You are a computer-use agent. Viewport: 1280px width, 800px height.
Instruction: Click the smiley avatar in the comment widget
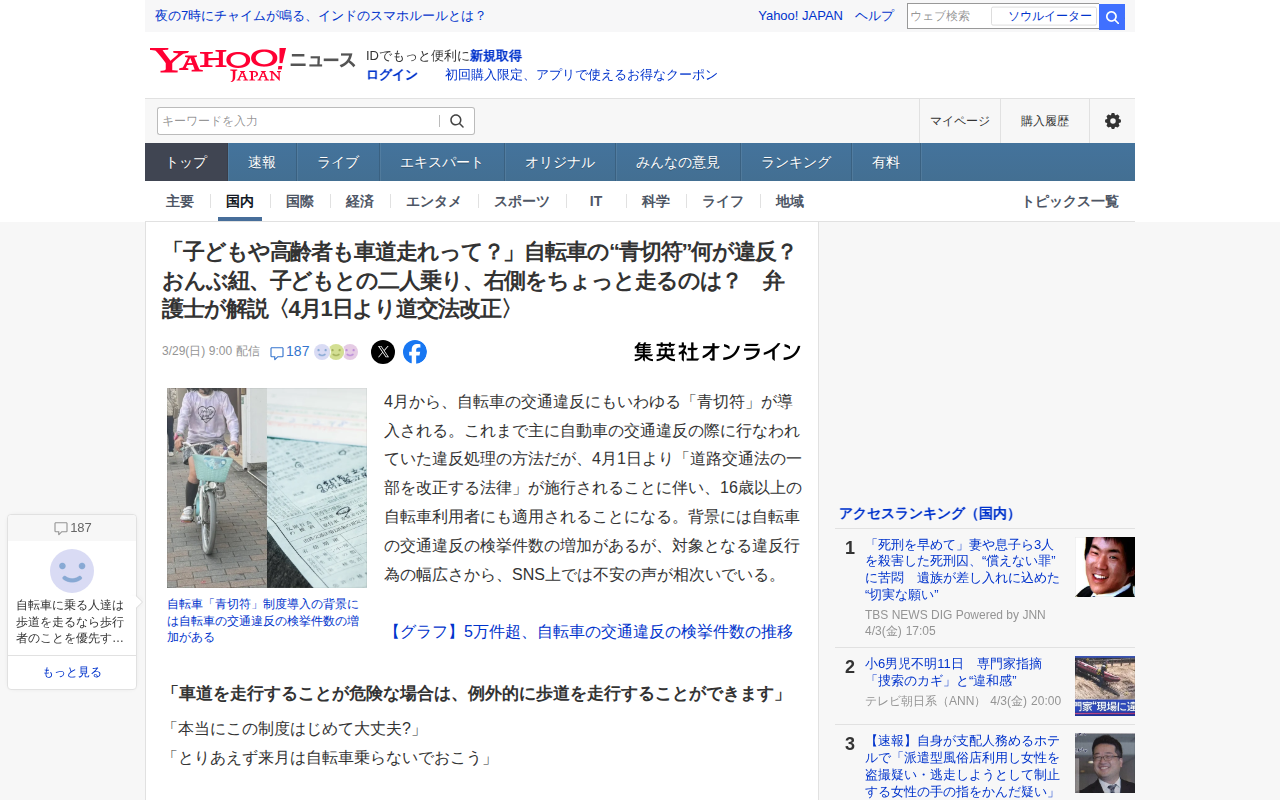(x=72, y=571)
